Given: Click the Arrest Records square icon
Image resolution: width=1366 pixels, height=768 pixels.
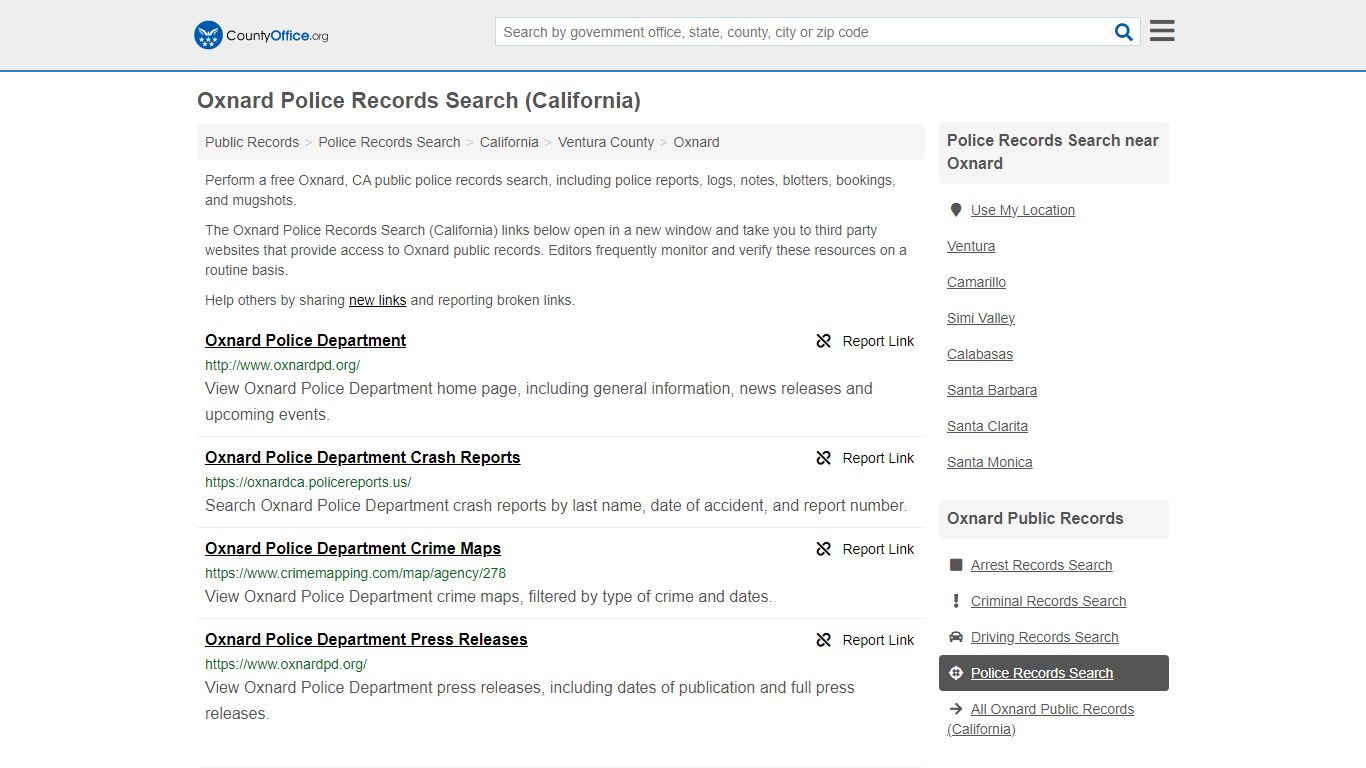Looking at the screenshot, I should [x=956, y=565].
